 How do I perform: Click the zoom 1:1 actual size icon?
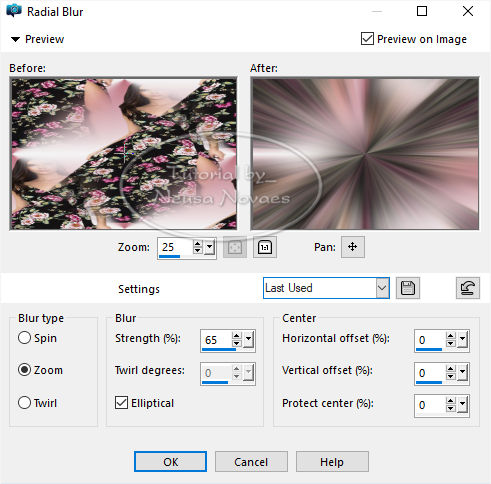[265, 247]
